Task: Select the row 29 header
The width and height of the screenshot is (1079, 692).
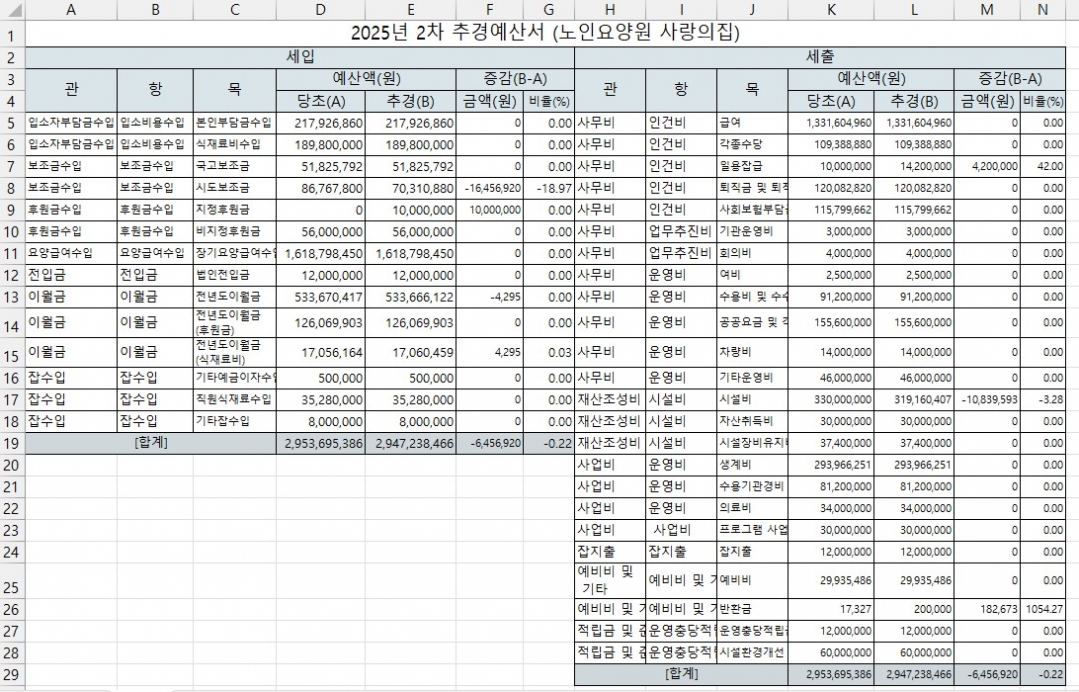Action: [12, 675]
